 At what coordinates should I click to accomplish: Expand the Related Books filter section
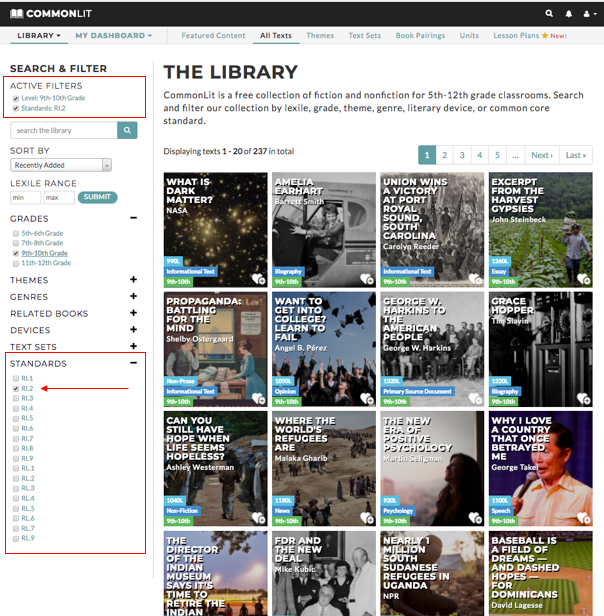(x=134, y=313)
